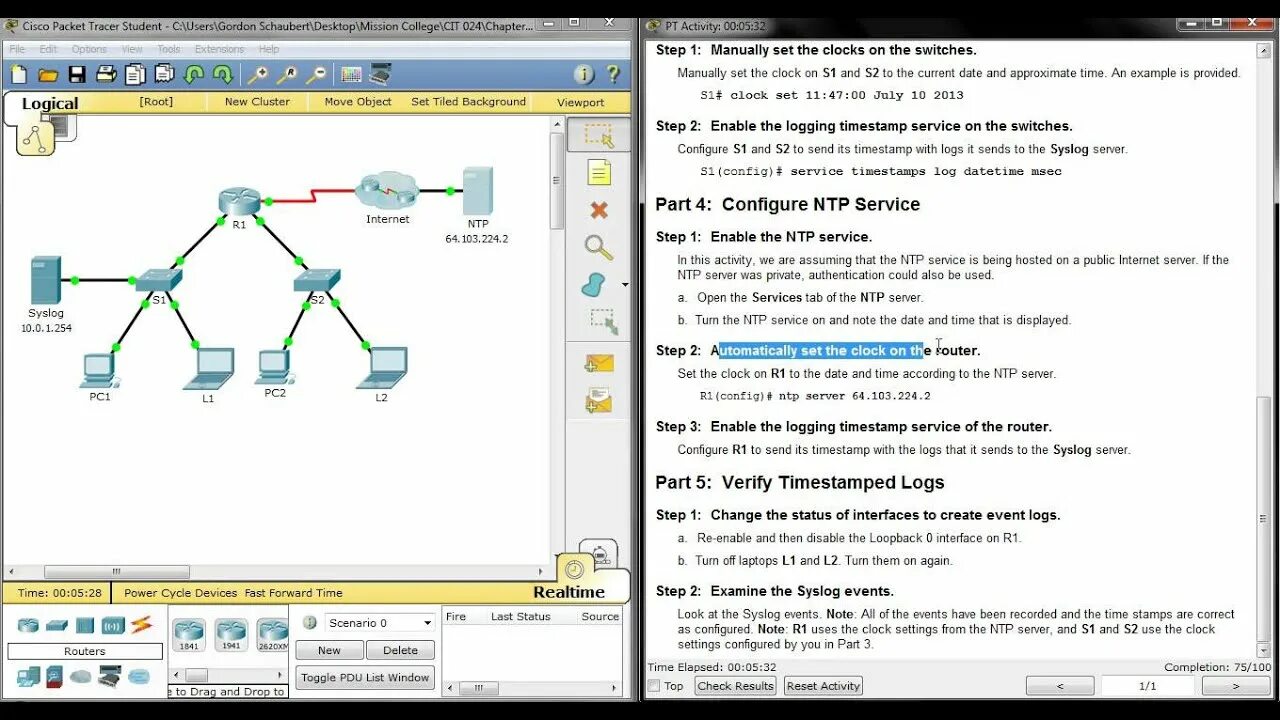Switch to the Logical workspace tab

coord(49,104)
